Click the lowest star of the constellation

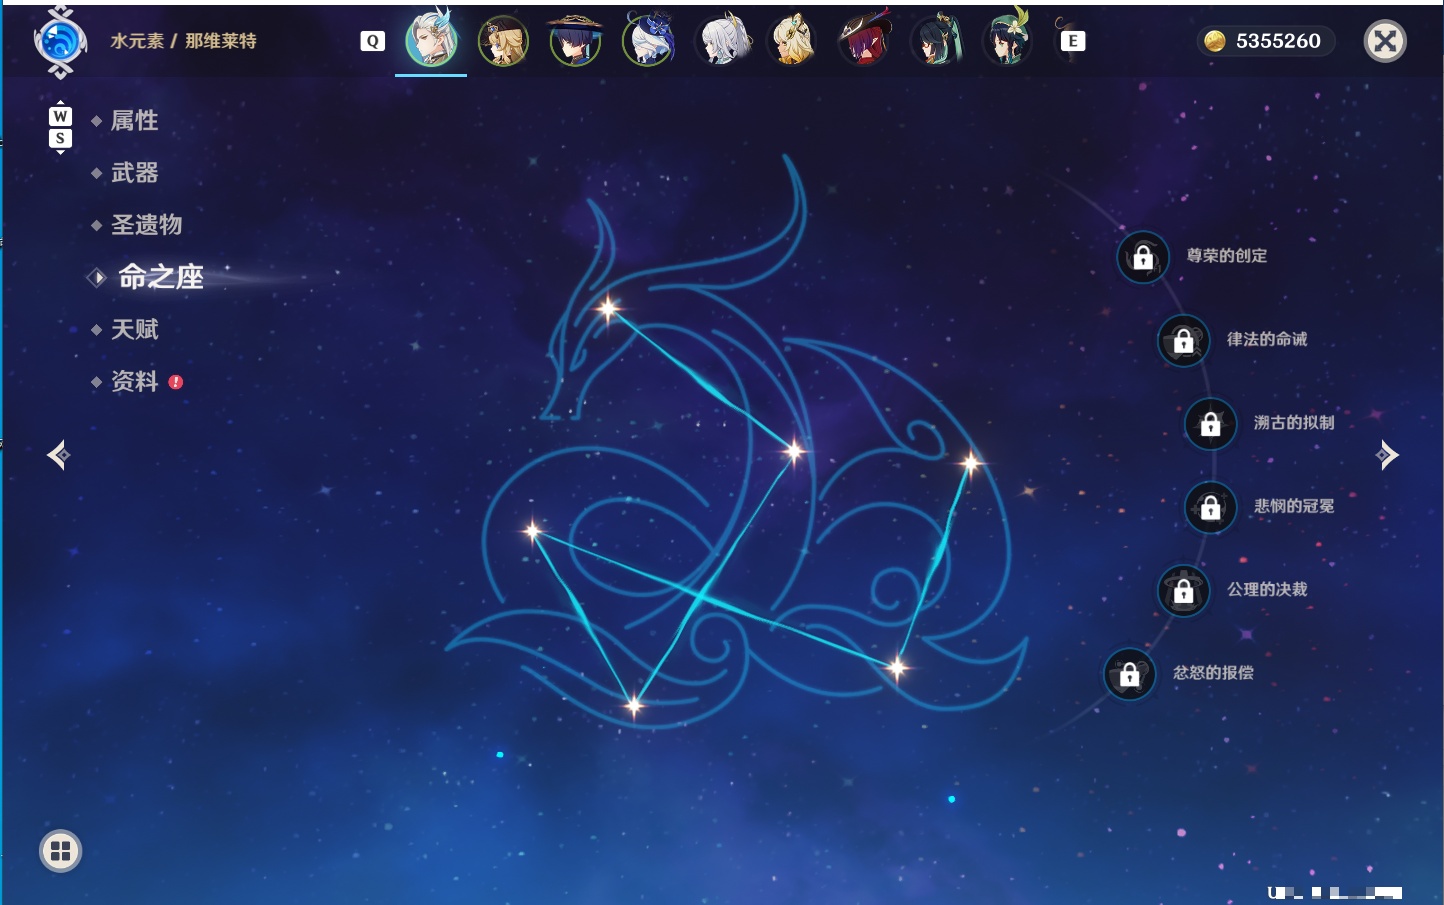click(634, 706)
